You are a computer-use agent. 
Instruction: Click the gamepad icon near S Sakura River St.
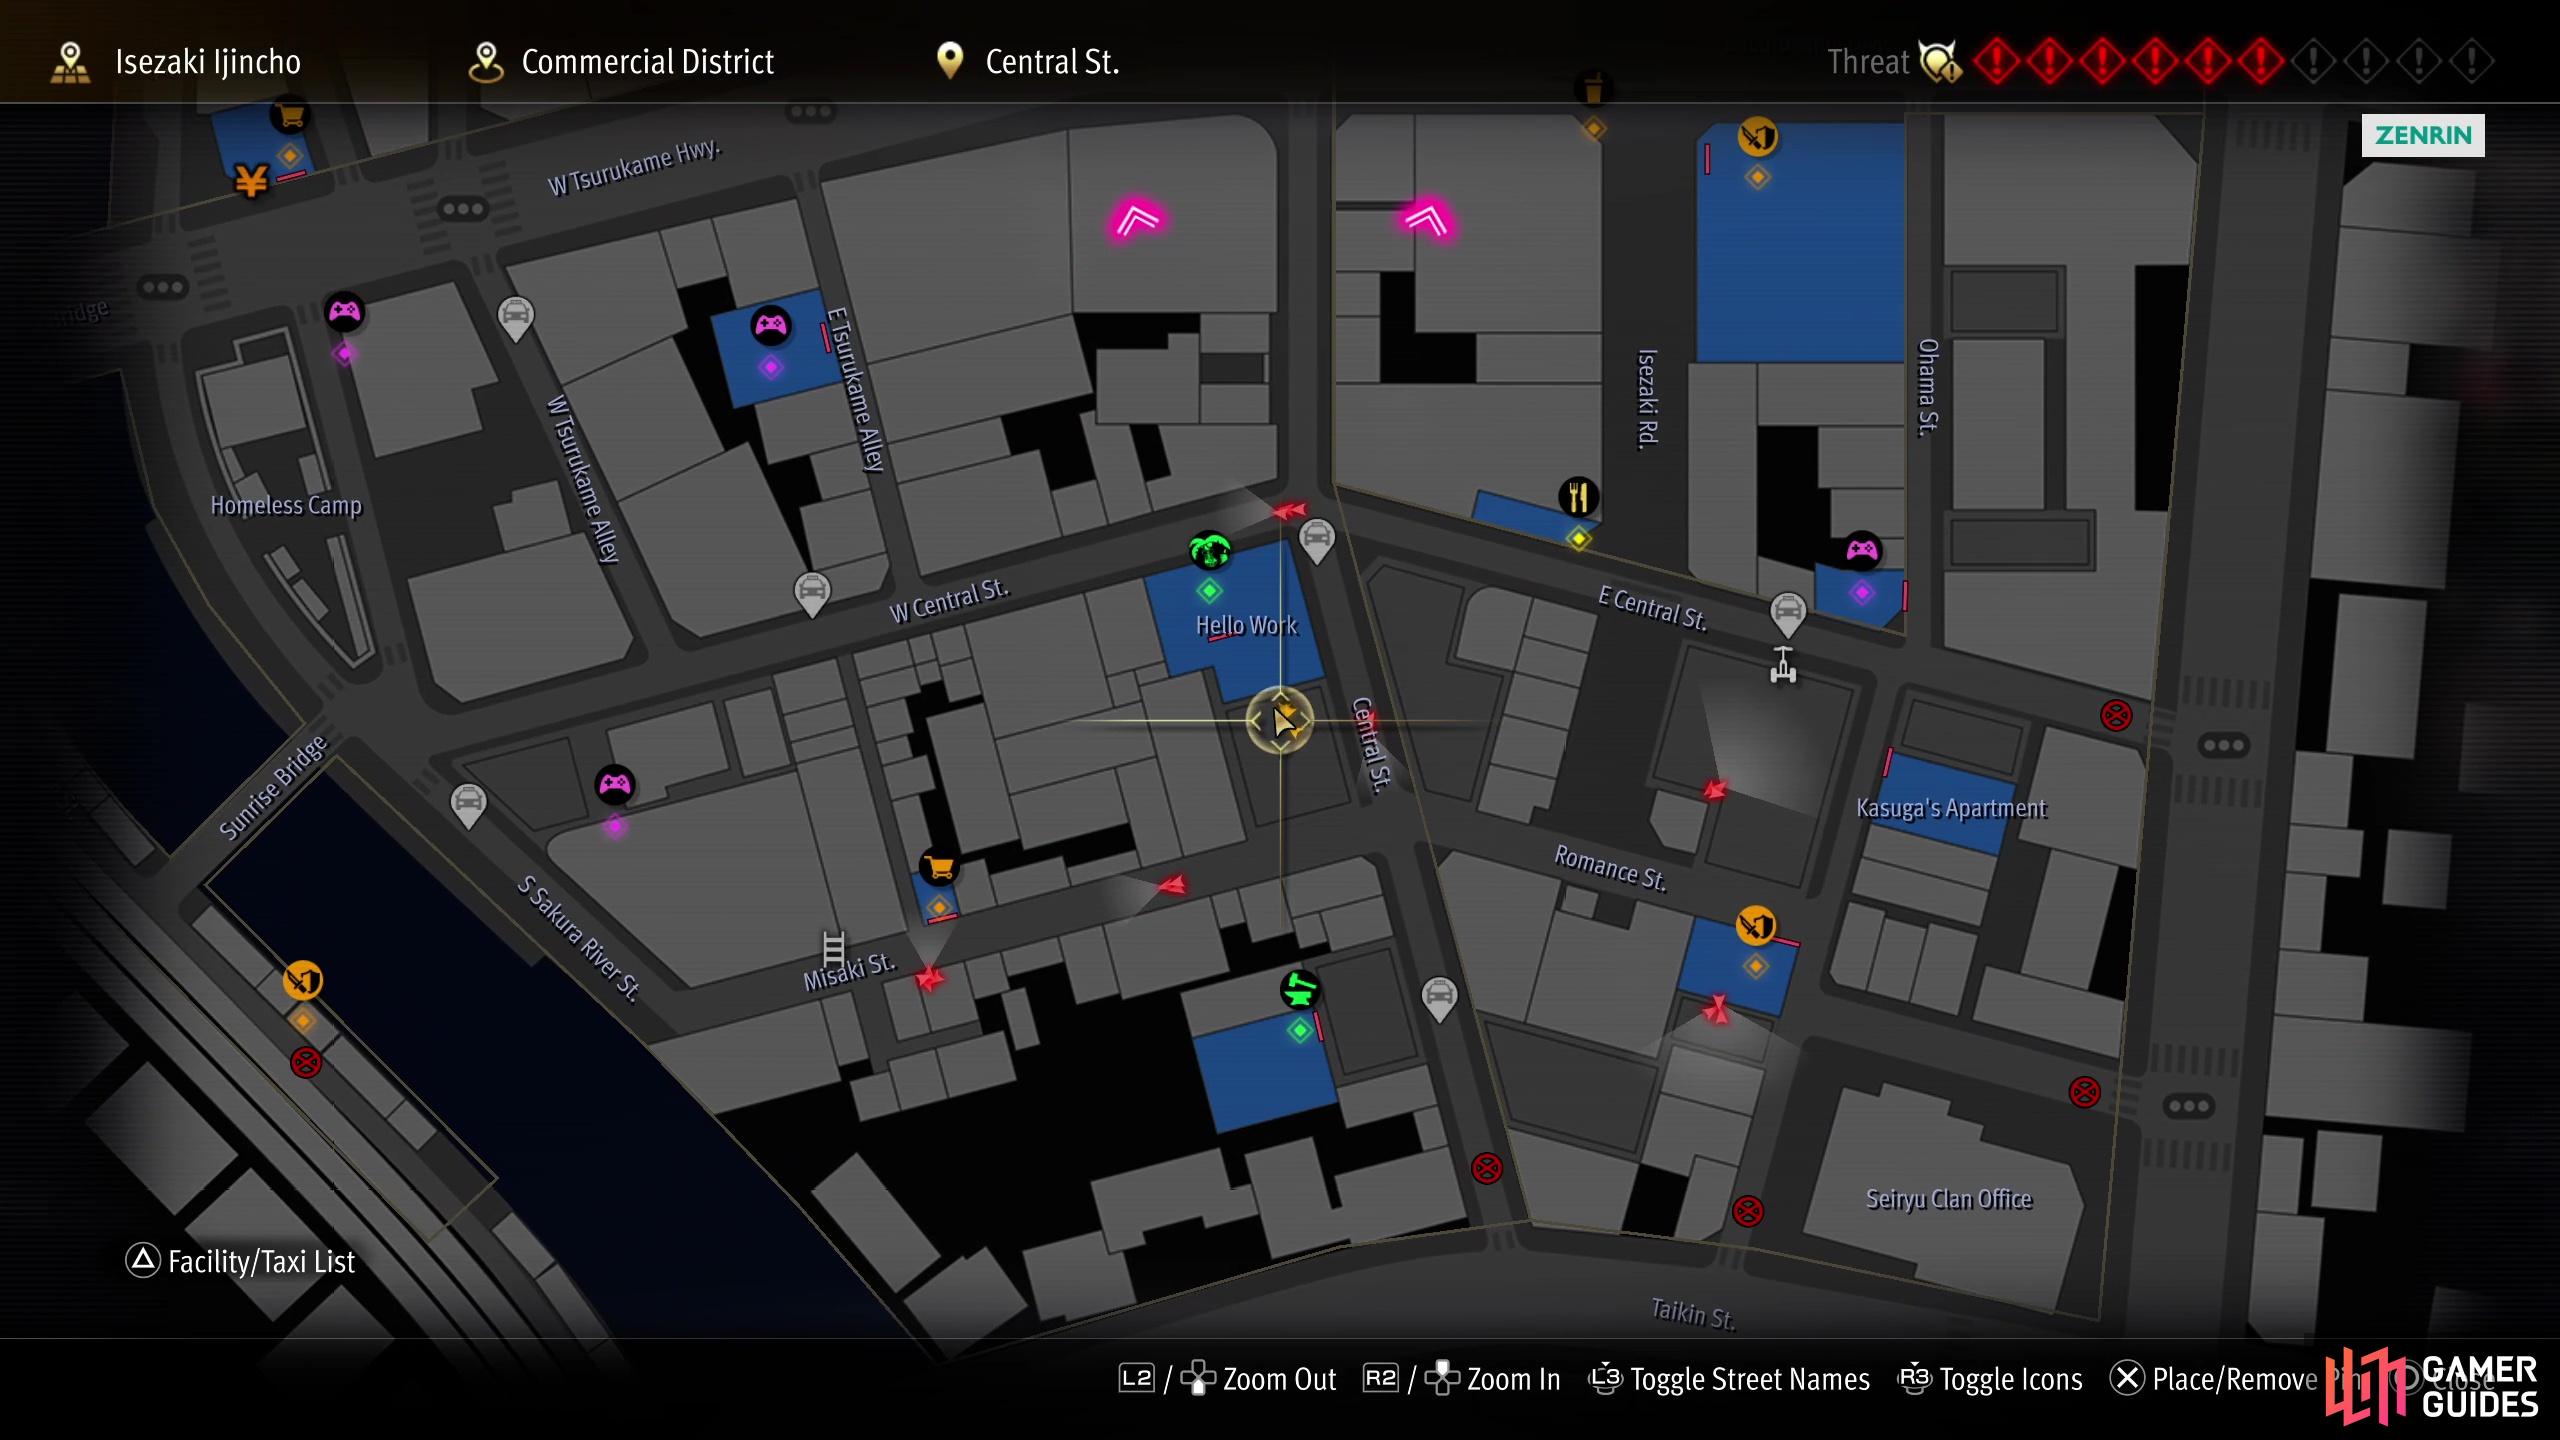pos(614,785)
